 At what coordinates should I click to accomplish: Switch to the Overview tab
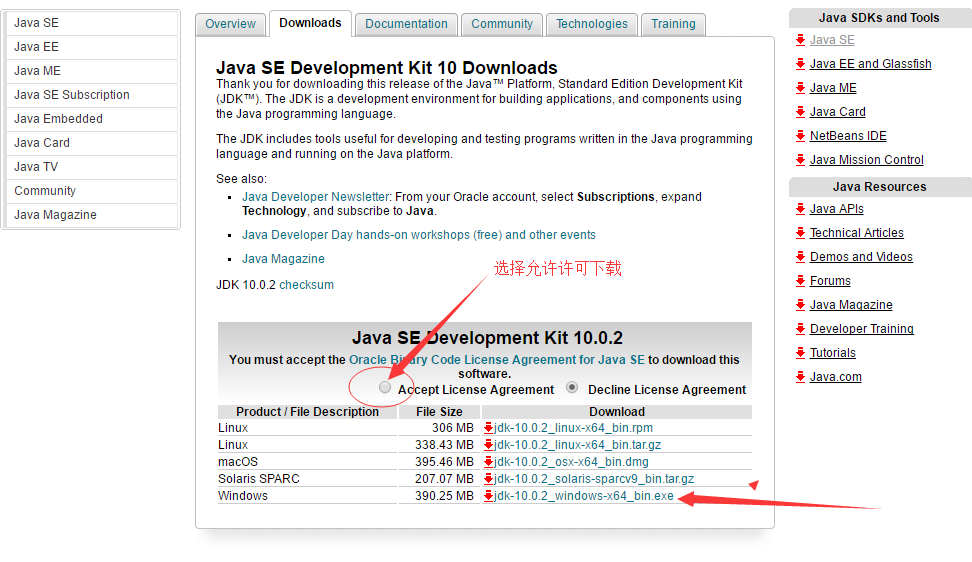tap(231, 24)
